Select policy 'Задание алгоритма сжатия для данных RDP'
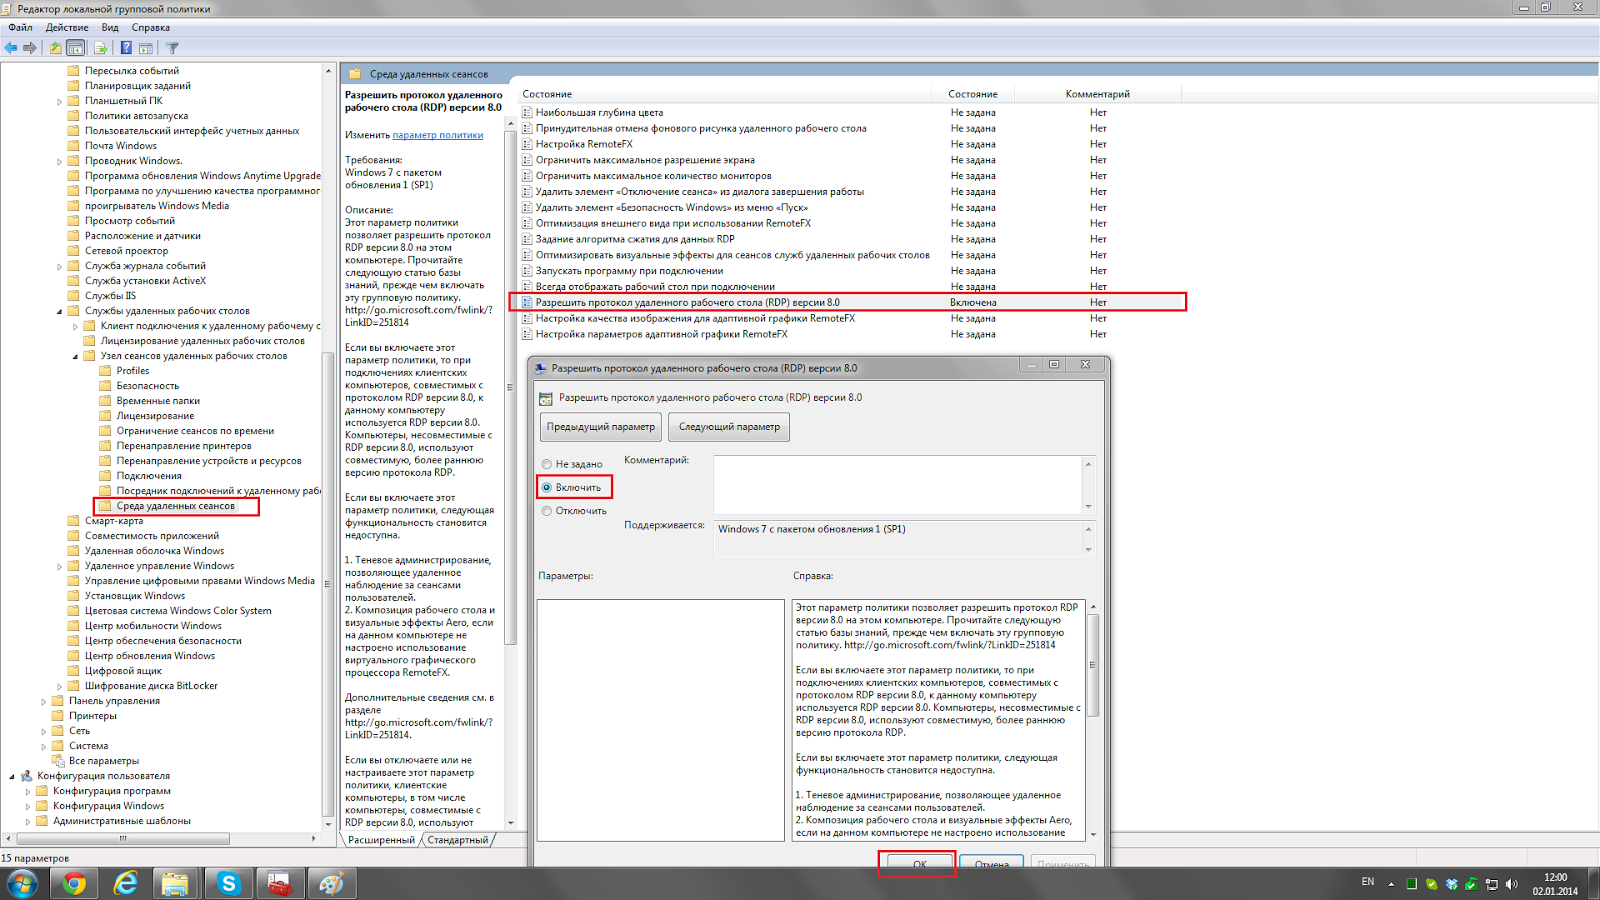This screenshot has height=900, width=1600. (635, 239)
